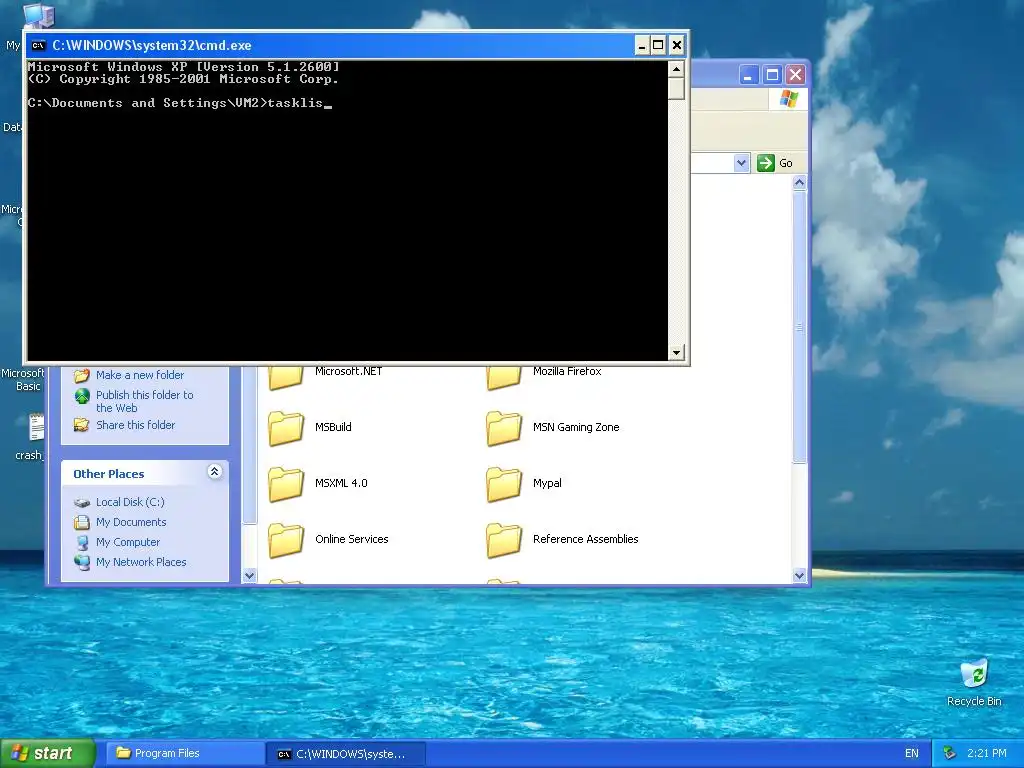This screenshot has height=768, width=1024.
Task: Click the clock showing 2:21 PM
Action: pos(986,754)
